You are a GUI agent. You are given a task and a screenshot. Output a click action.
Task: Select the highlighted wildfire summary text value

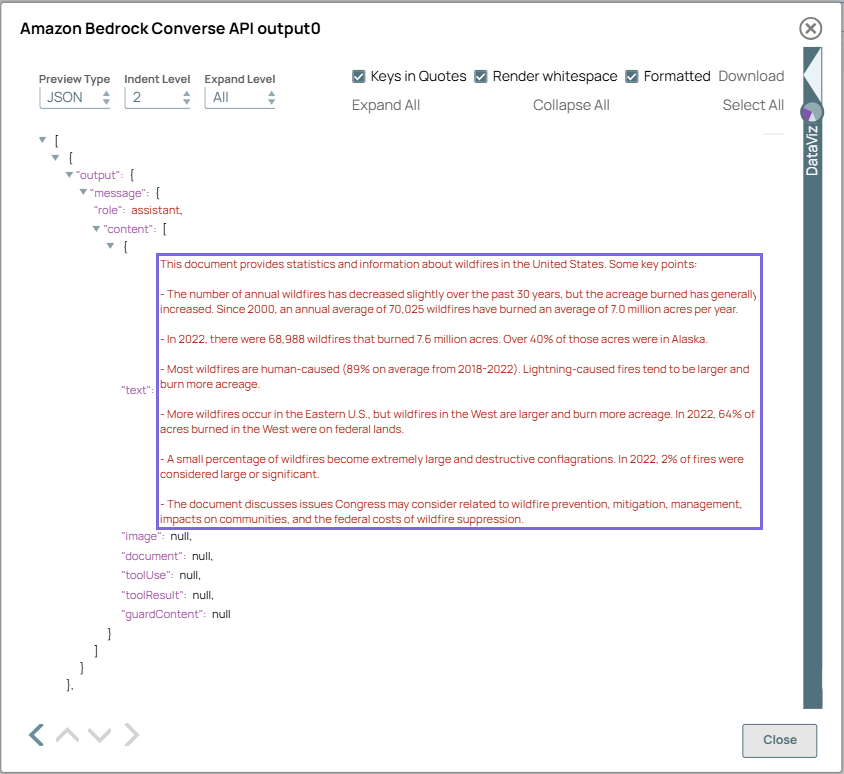458,390
